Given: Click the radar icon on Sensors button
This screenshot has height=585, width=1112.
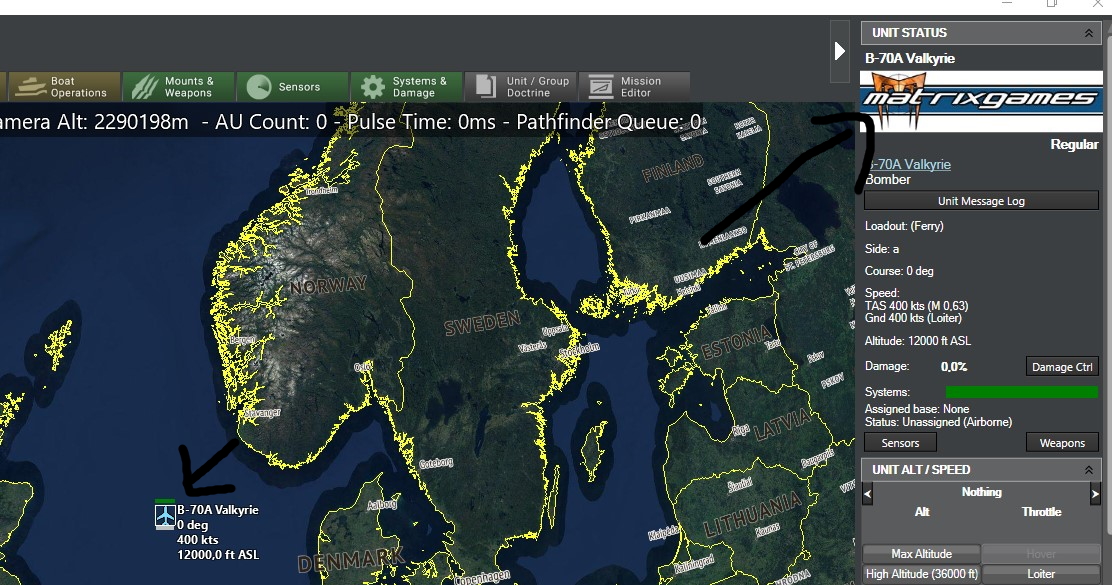Looking at the screenshot, I should click(x=259, y=87).
